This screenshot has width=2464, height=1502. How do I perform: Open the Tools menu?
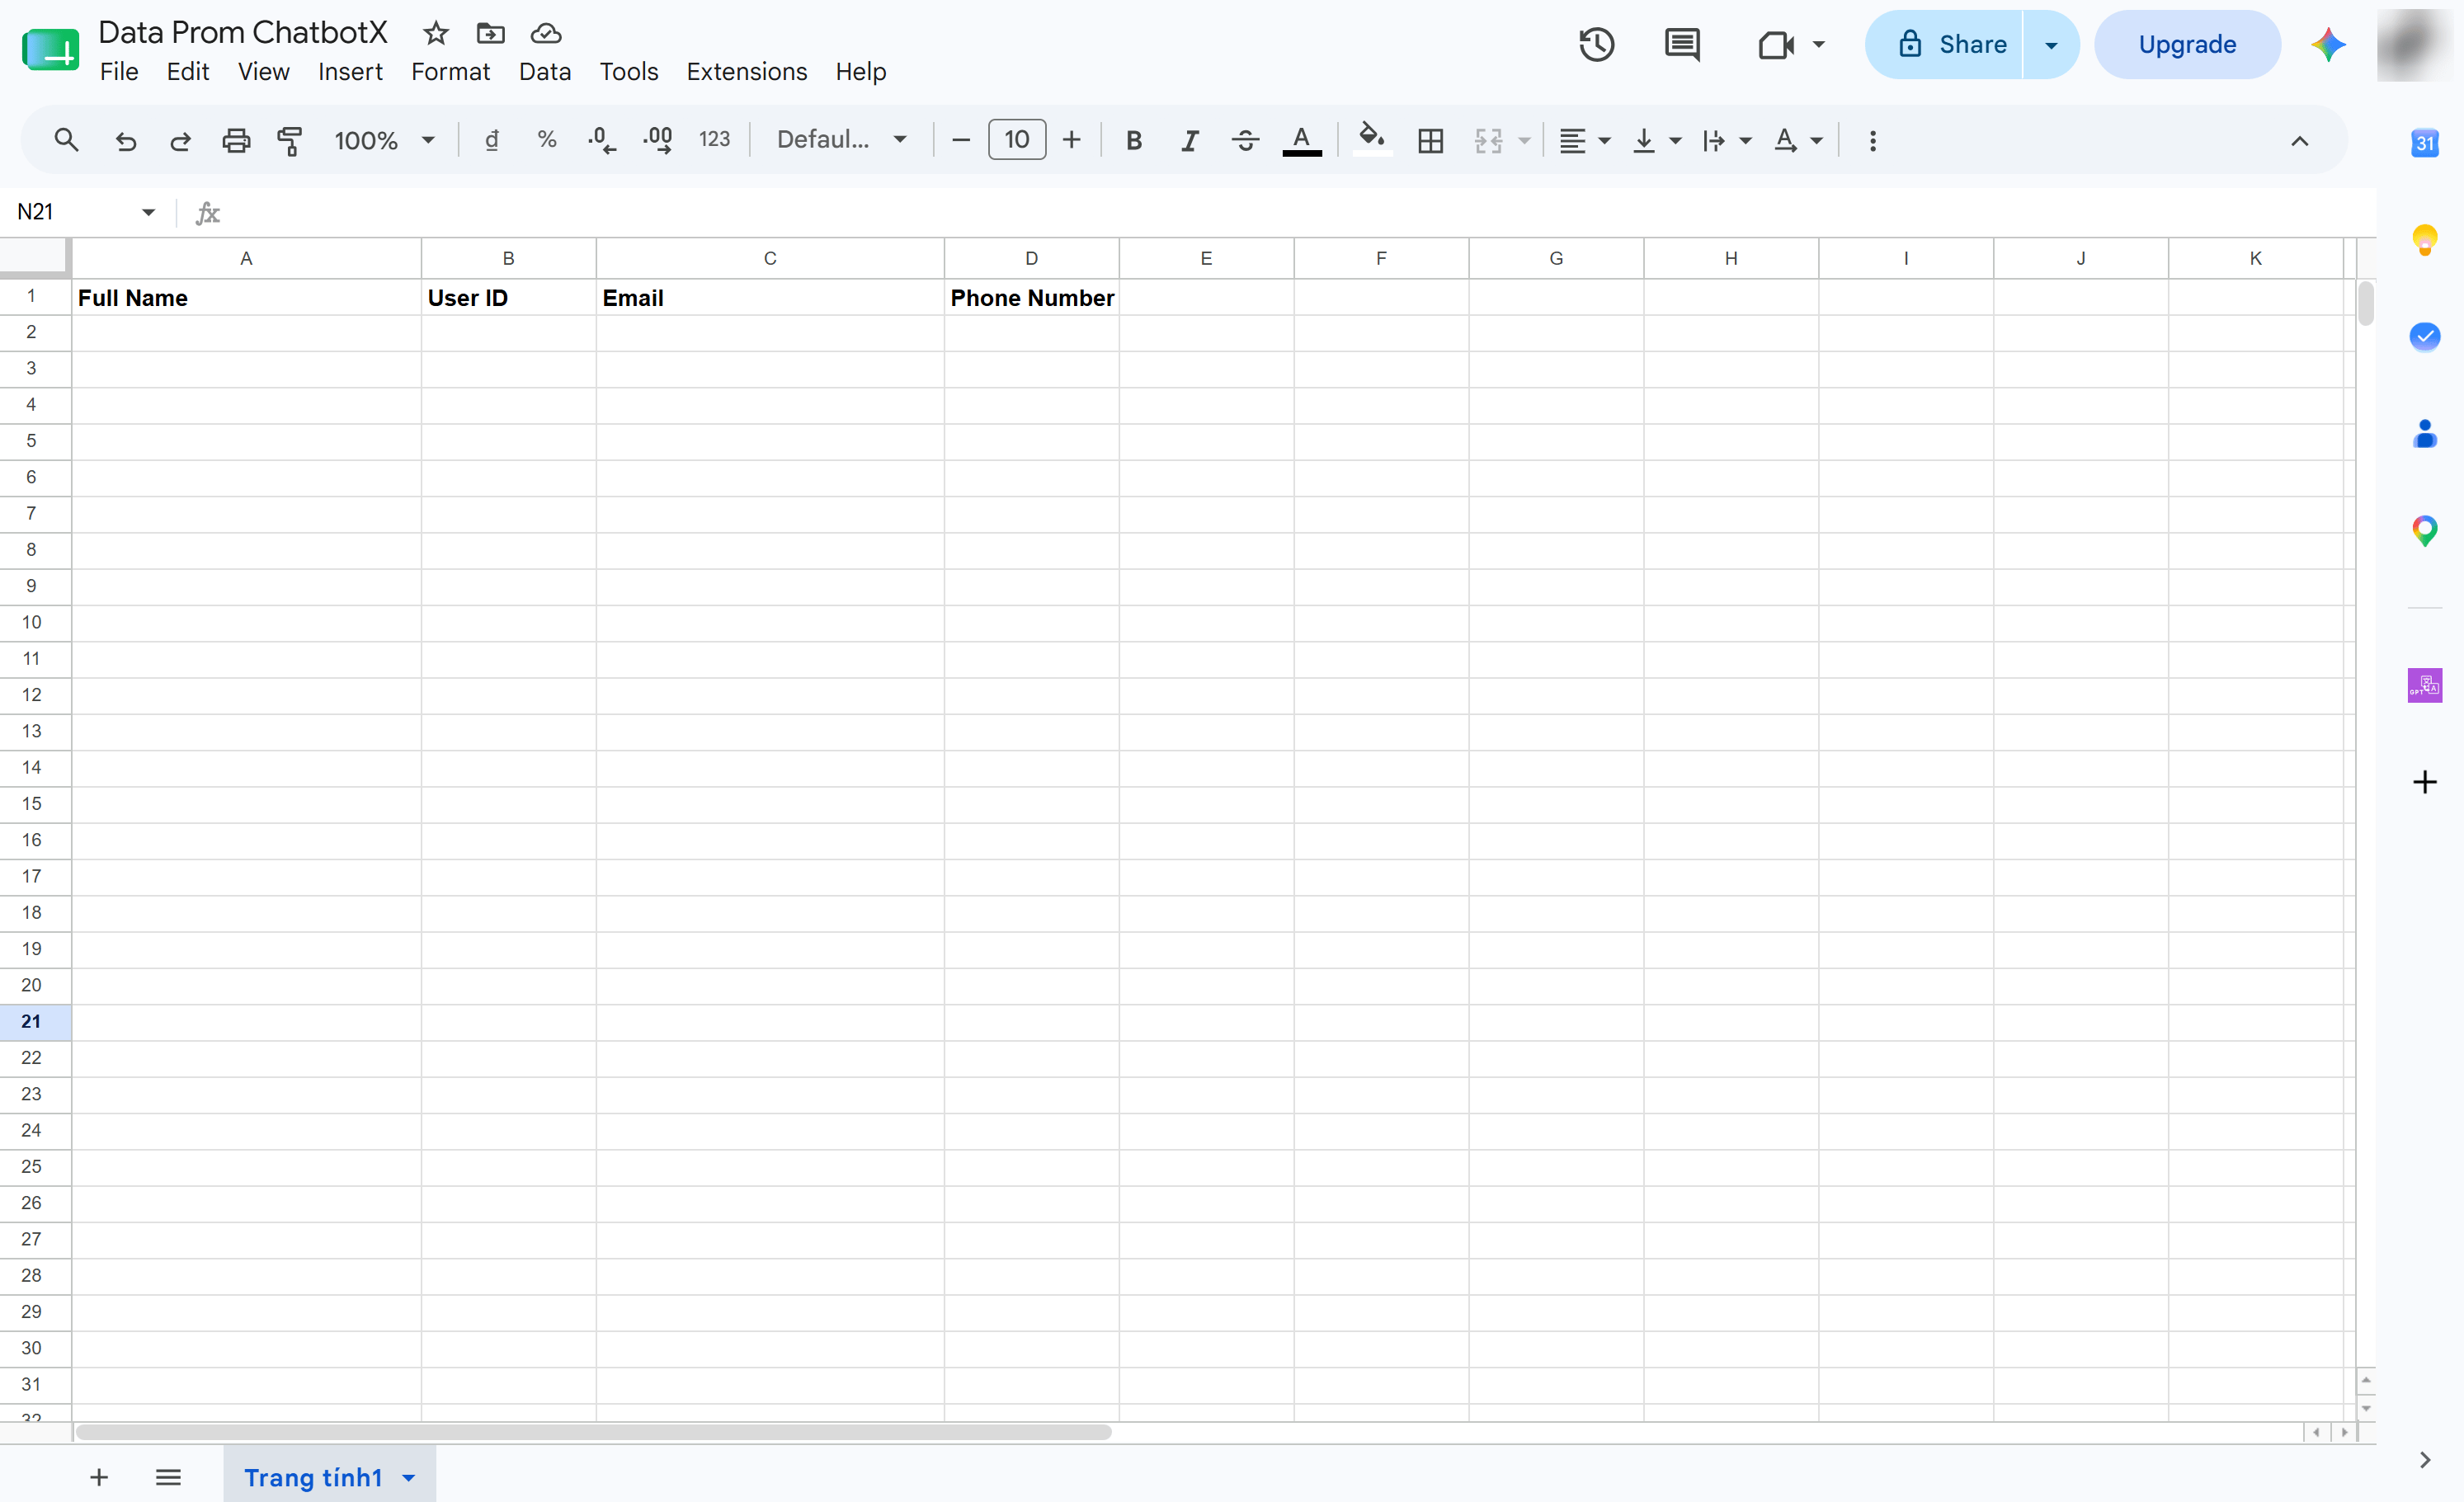pyautogui.click(x=628, y=72)
